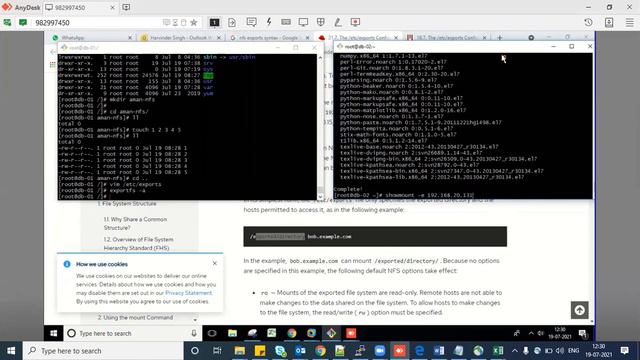Open Skype on local taskbar
640x360 pixels.
280,351
